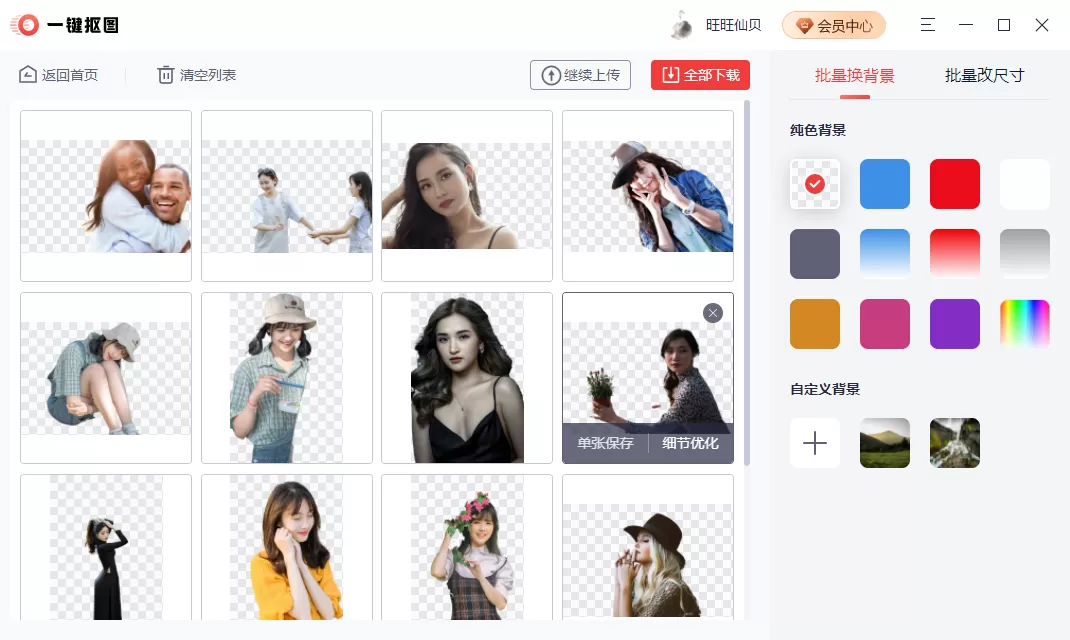This screenshot has height=640, width=1070.
Task: Click the 返回首页 home icon
Action: [x=27, y=74]
